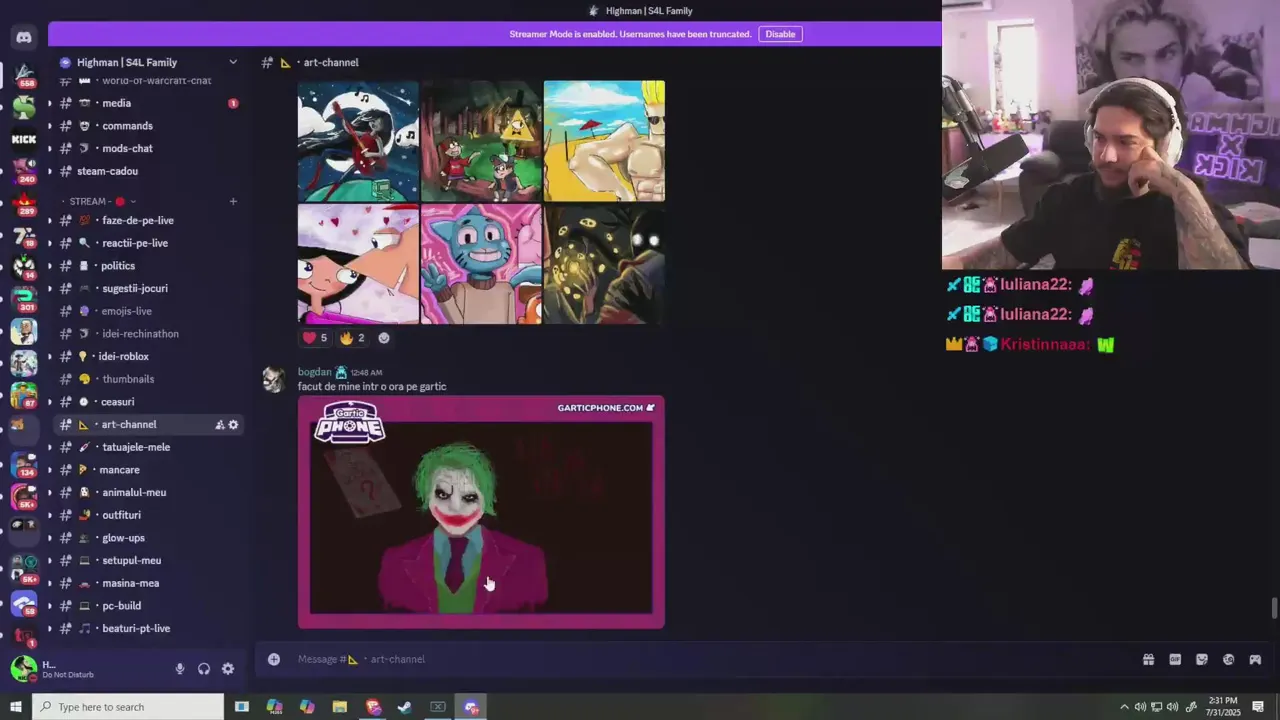
Task: Click the plus attachment button
Action: click(x=273, y=659)
